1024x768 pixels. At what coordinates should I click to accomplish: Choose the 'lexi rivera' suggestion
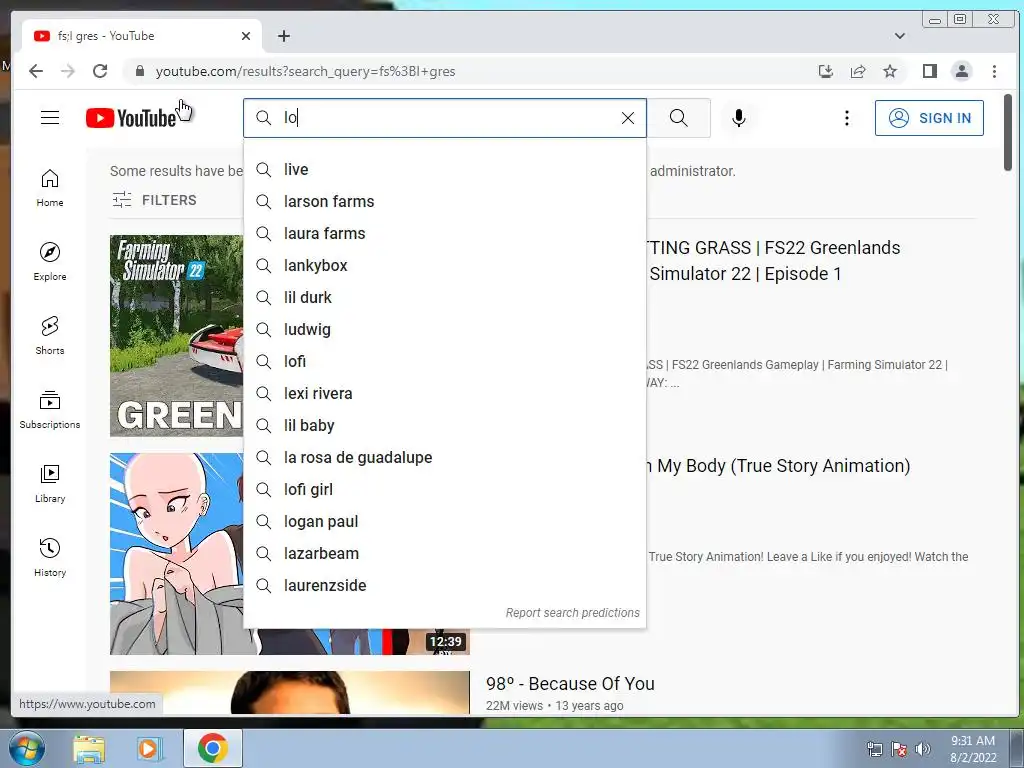click(445, 394)
